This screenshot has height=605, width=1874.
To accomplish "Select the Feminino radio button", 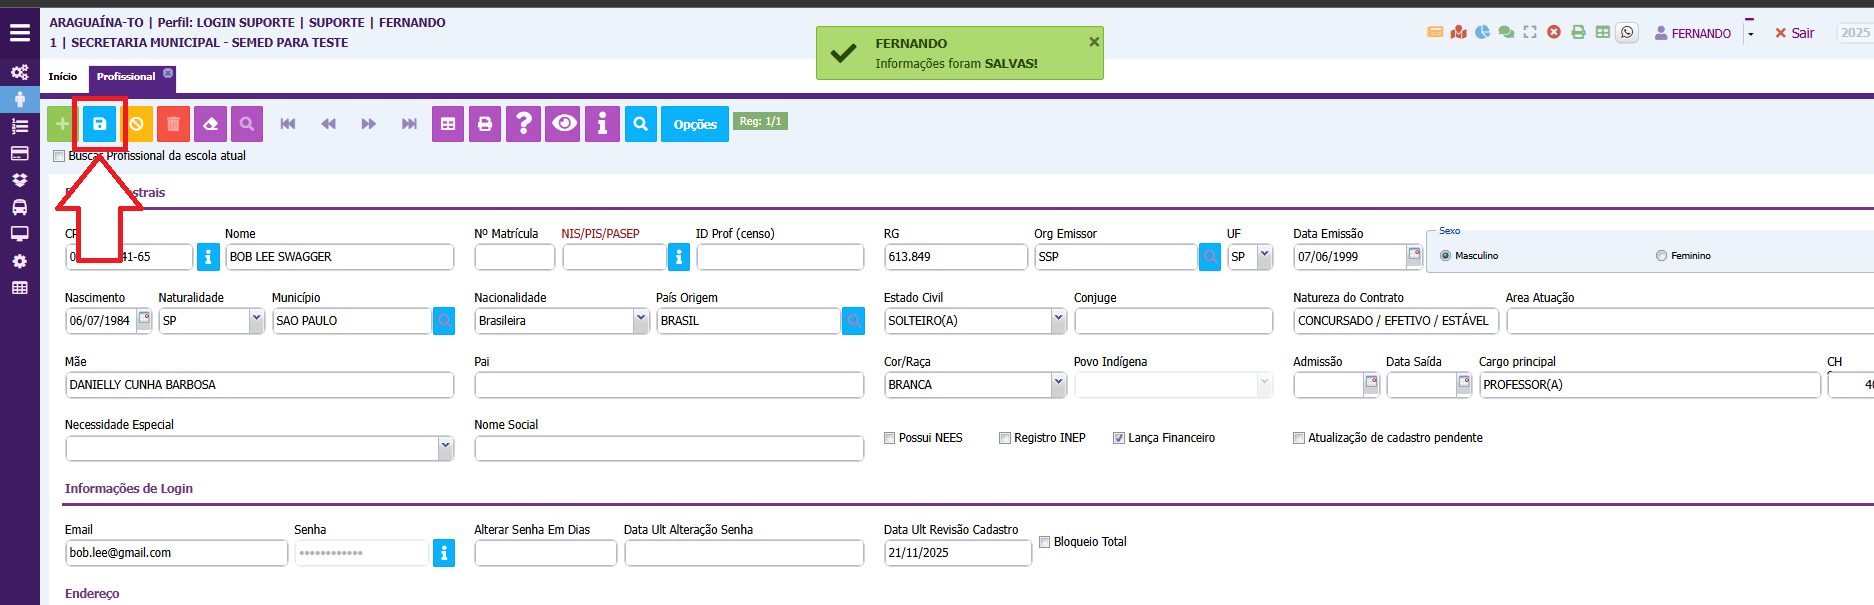I will [1661, 256].
